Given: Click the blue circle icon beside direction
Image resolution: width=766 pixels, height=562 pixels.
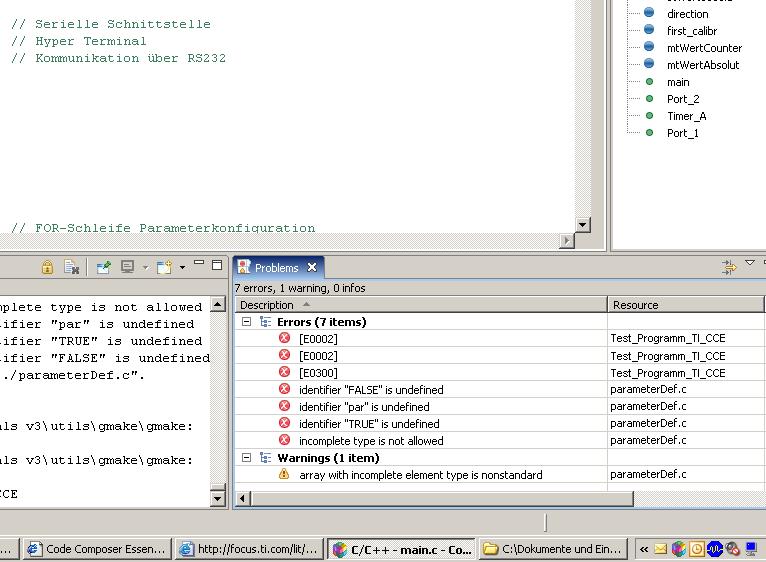Looking at the screenshot, I should [x=649, y=13].
